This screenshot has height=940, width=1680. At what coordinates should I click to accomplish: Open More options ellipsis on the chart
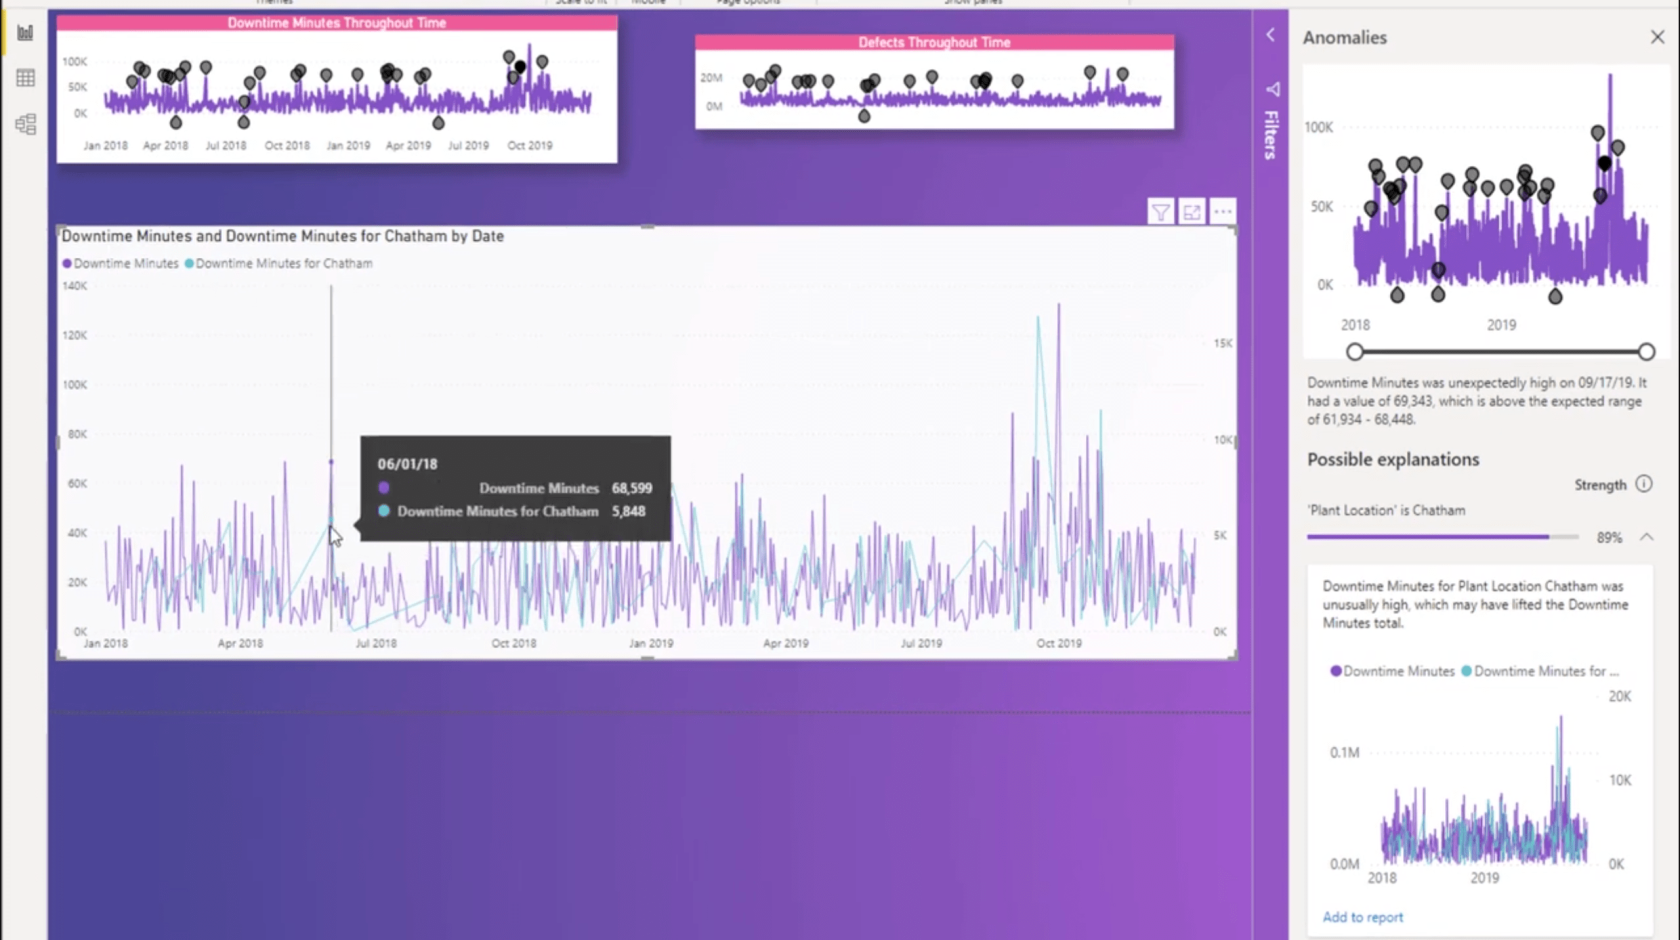click(1222, 212)
